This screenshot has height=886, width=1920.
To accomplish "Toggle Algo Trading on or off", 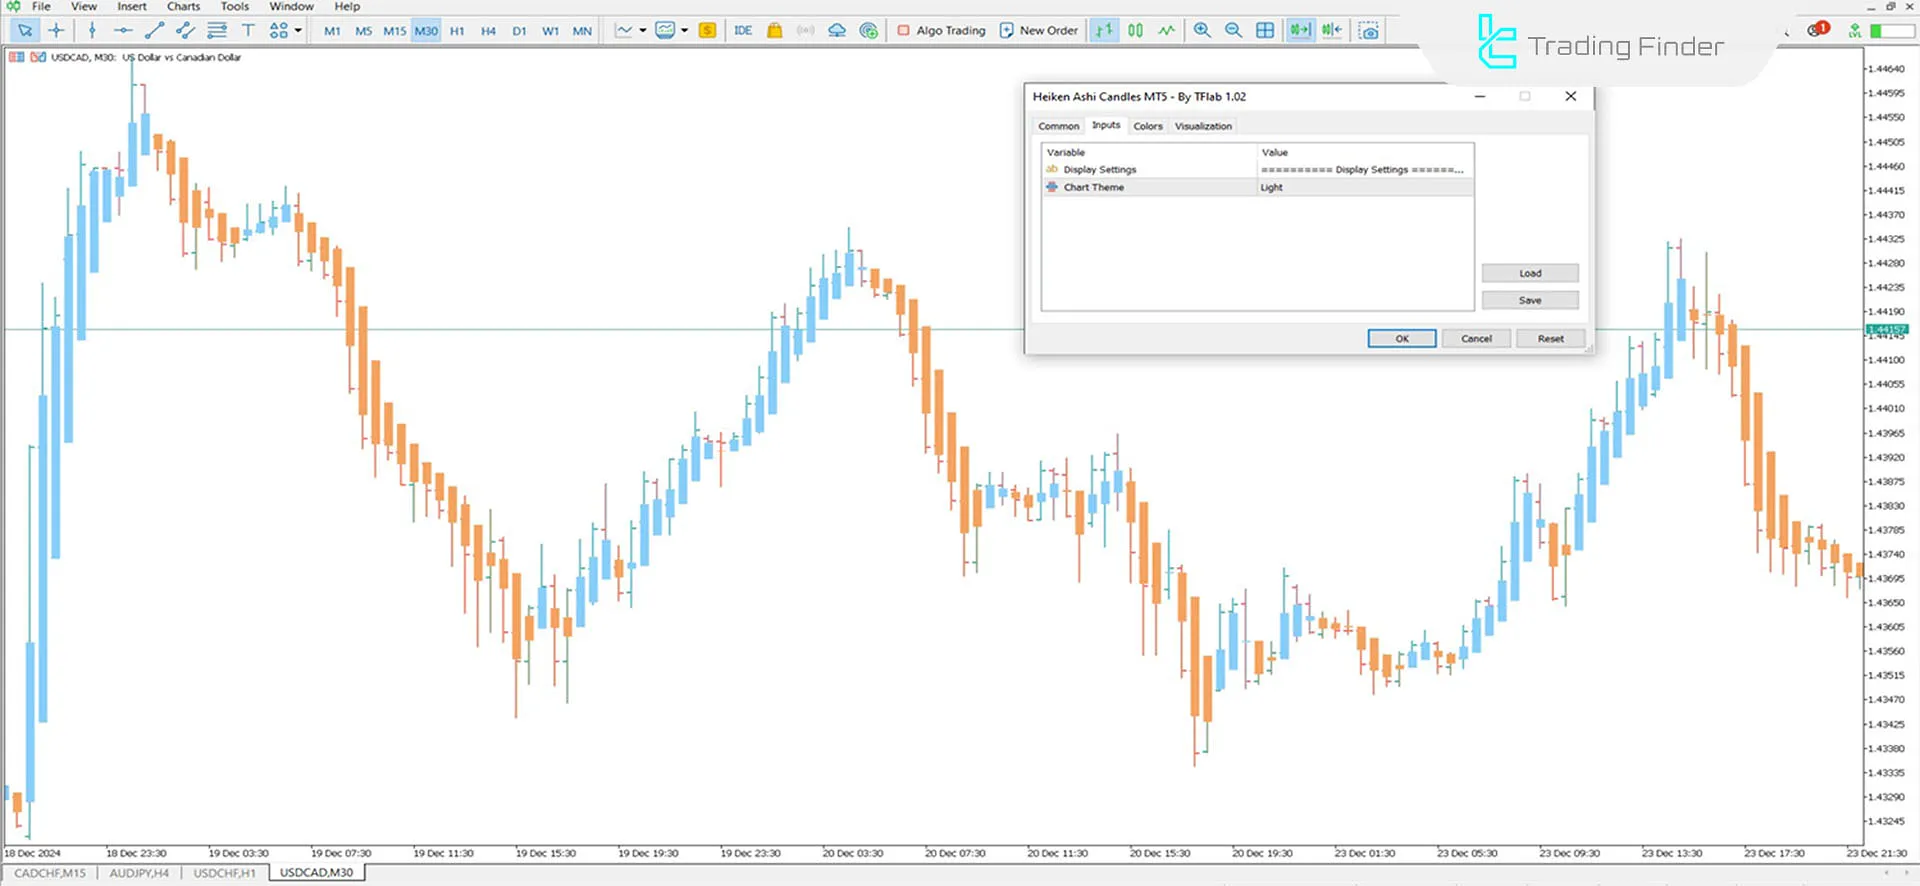I will point(941,31).
